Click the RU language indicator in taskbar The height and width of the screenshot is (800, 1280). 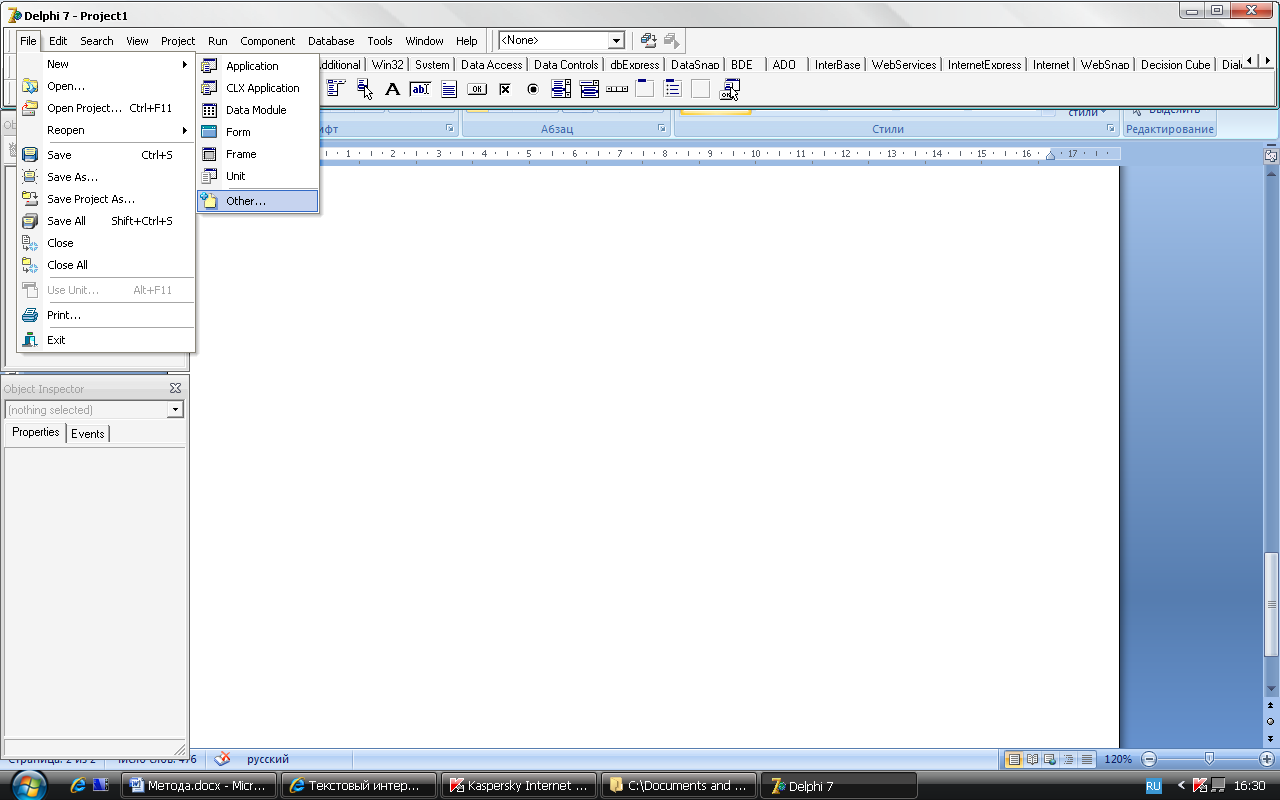pos(1153,785)
